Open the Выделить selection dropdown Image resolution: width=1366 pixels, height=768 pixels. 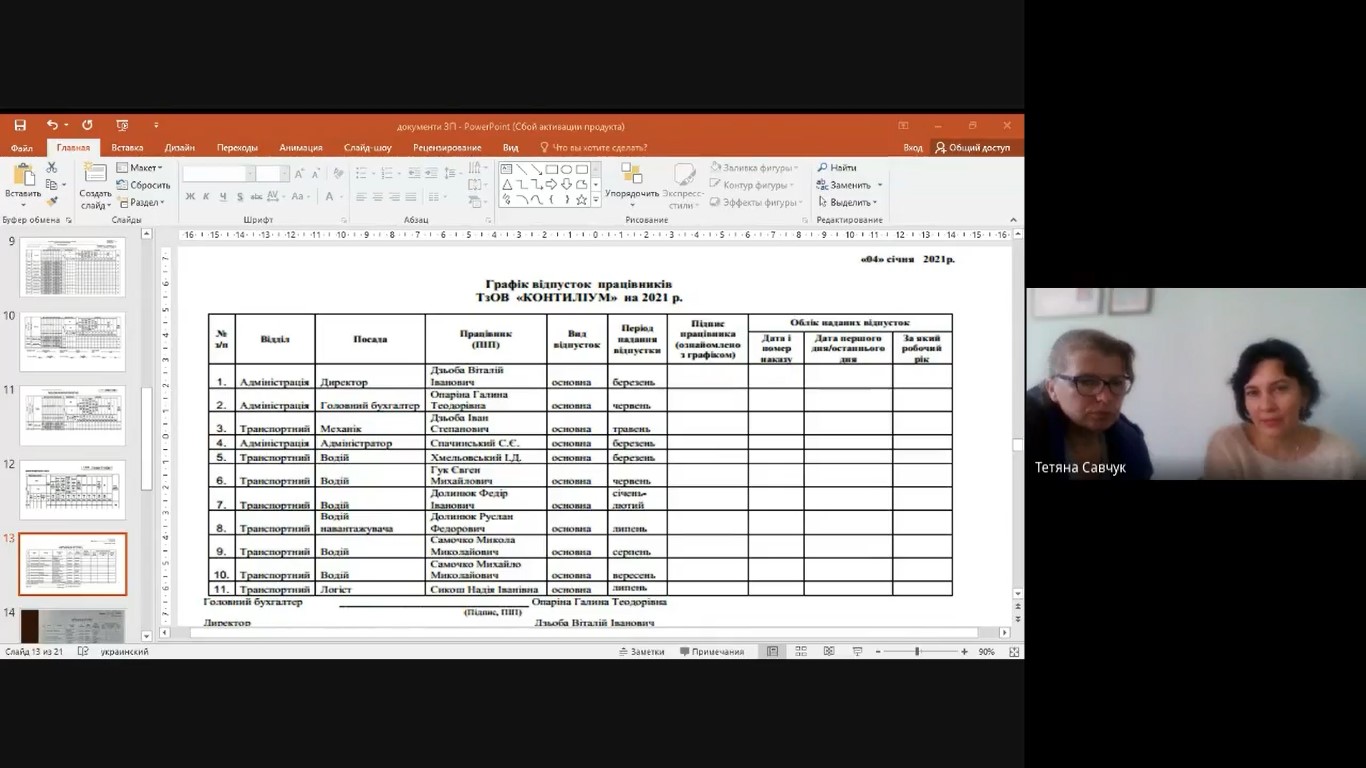(847, 202)
